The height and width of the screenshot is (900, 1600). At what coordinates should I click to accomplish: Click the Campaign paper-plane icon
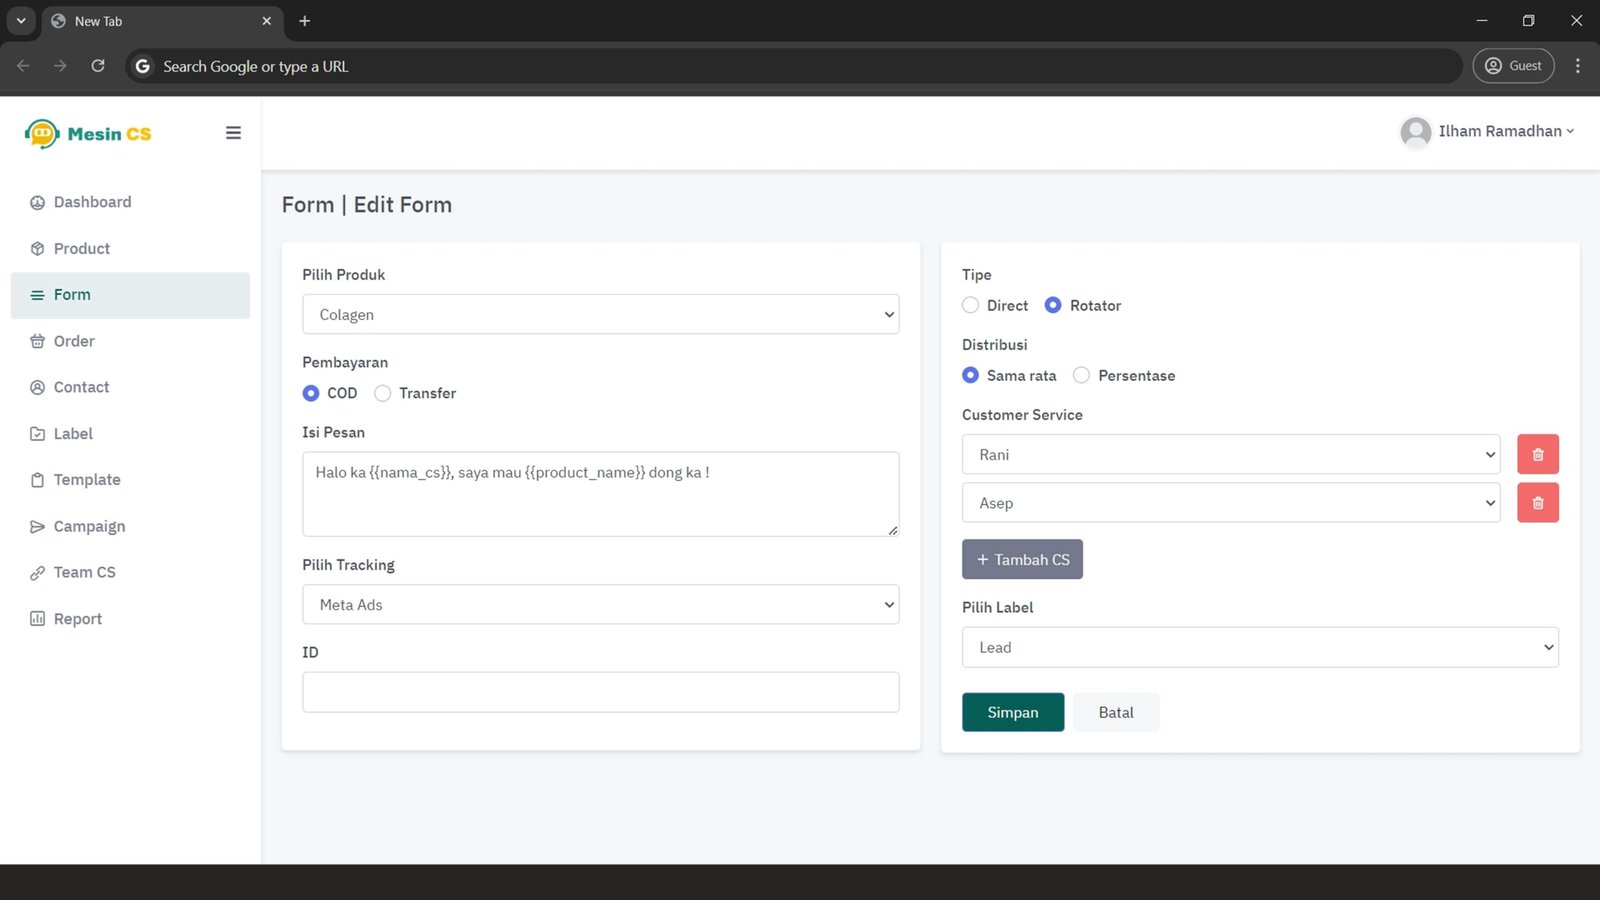point(37,527)
